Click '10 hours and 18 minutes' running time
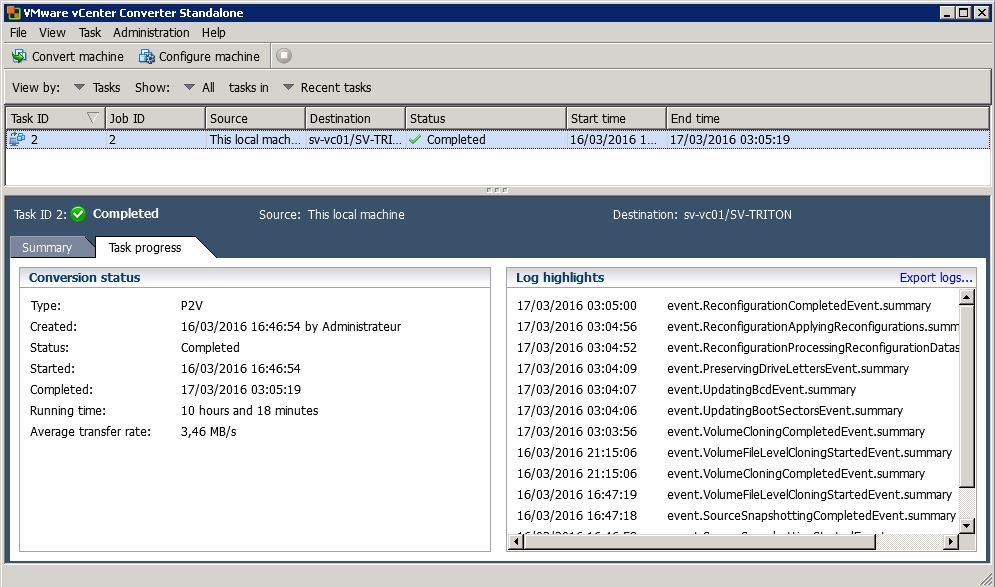Screen dimensions: 995x587 click(249, 411)
